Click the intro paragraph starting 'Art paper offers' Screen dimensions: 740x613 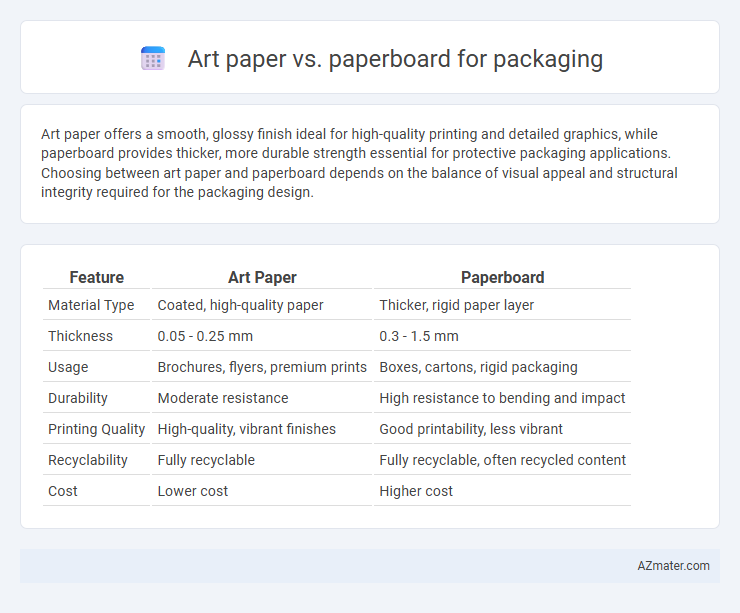359,163
